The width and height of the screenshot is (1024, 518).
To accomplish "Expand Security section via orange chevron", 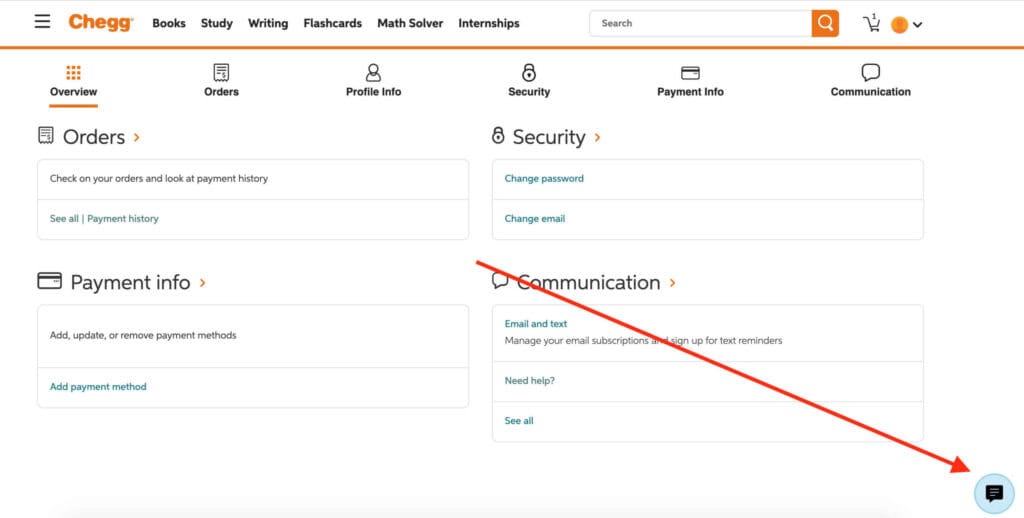I will pyautogui.click(x=597, y=137).
